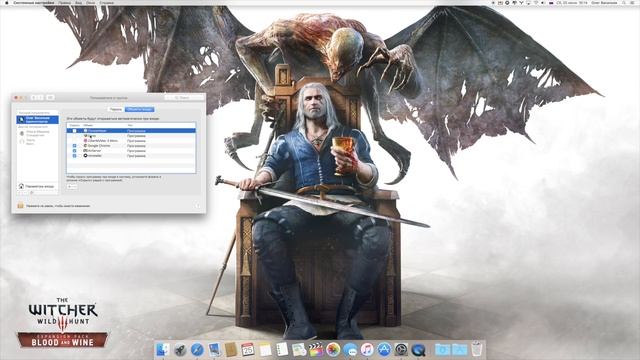
Task: Click the back navigation arrow in preferences window
Action: click(x=34, y=98)
